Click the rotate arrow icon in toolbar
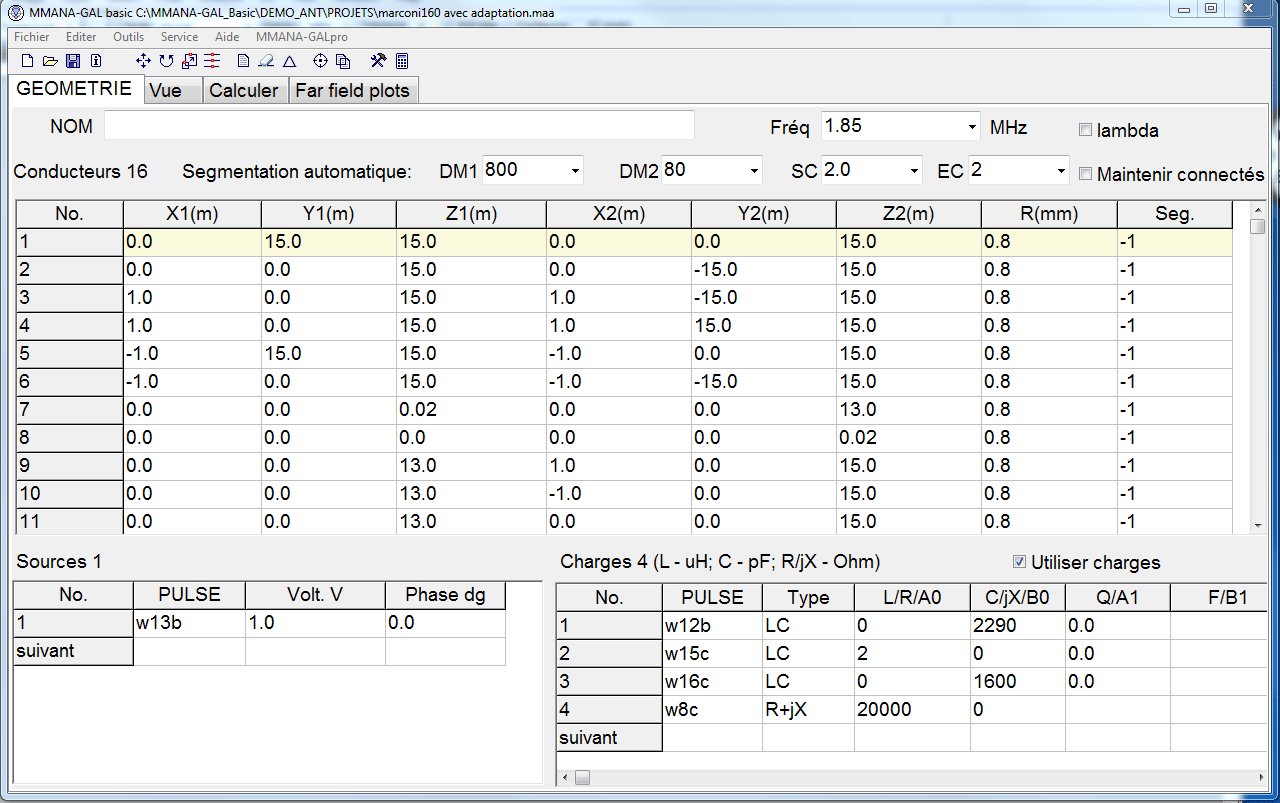This screenshot has height=803, width=1280. pos(166,61)
